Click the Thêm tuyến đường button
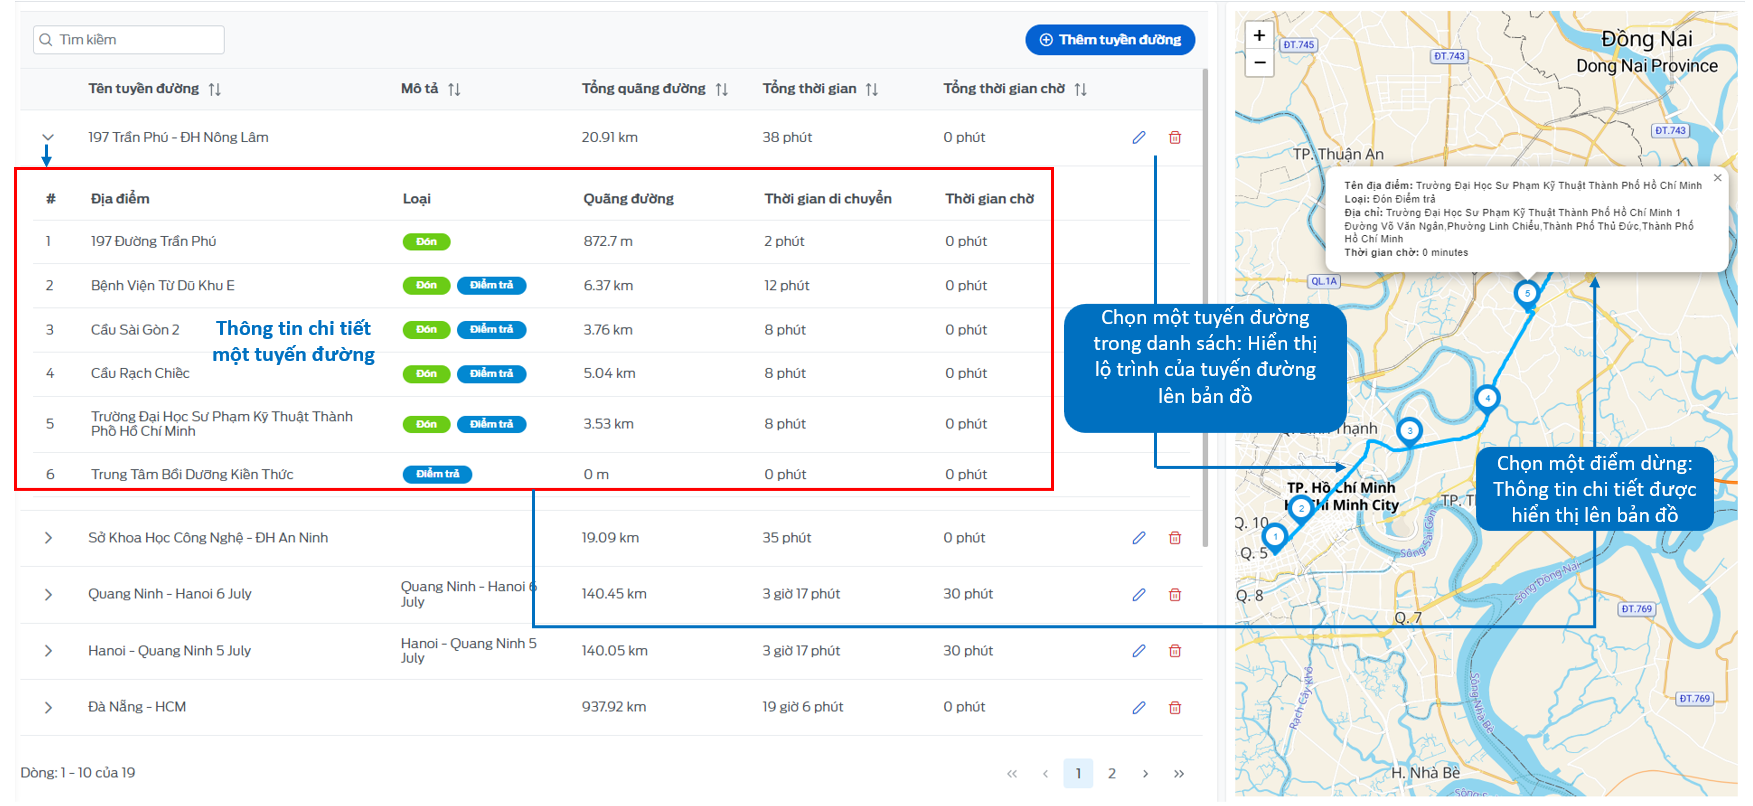This screenshot has width=1753, height=806. point(1110,40)
